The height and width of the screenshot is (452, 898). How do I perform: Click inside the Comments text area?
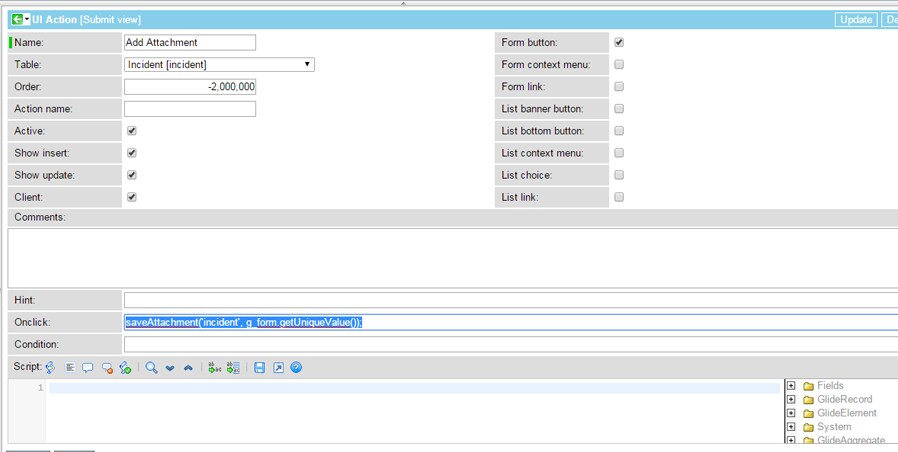click(452, 258)
